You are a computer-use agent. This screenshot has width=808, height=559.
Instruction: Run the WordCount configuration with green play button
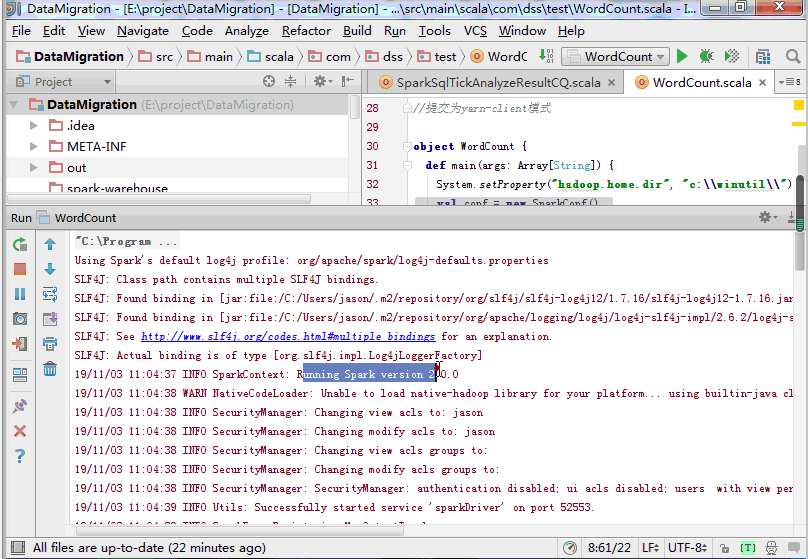[682, 57]
